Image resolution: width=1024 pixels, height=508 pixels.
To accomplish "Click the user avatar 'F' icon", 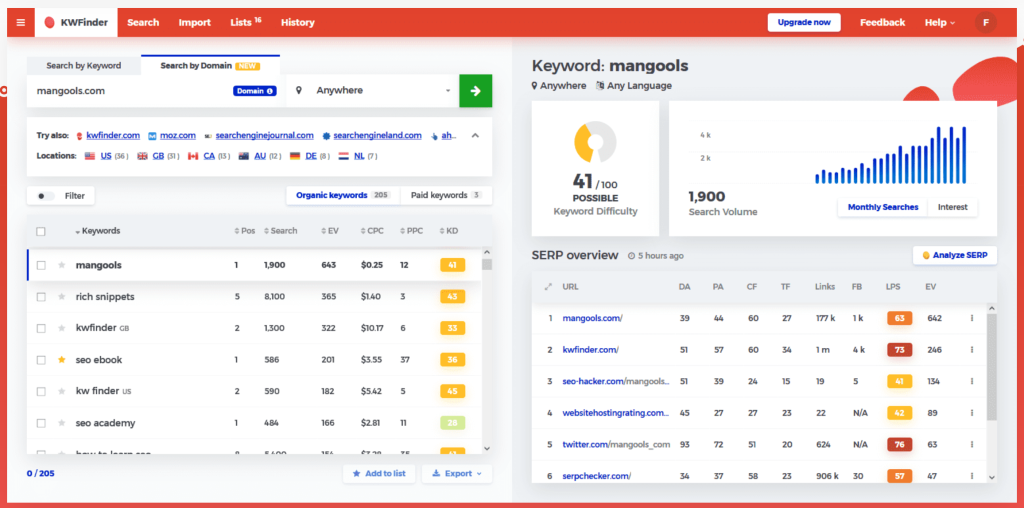I will point(985,22).
